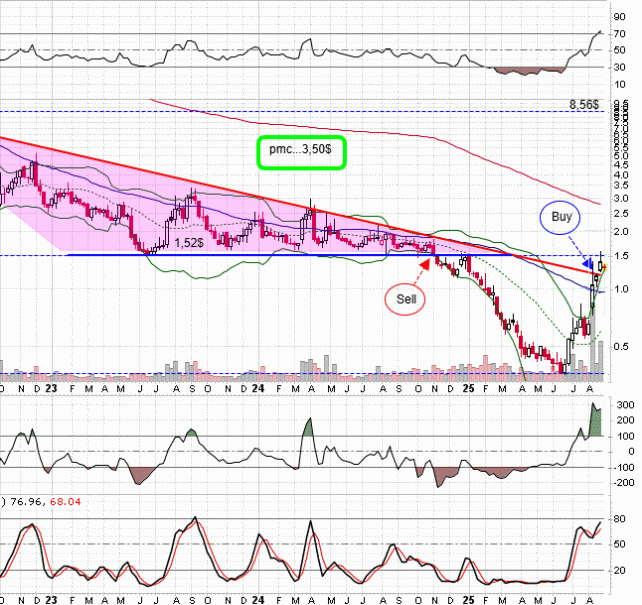The width and height of the screenshot is (642, 605).
Task: Click "3.5" on the price scale
Action: [621, 185]
